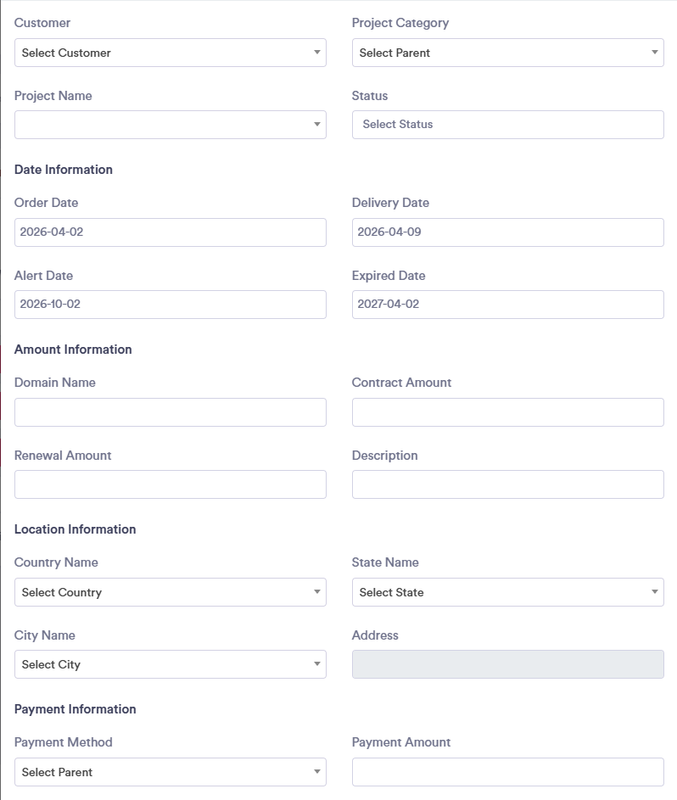Viewport: 677px width, 800px height.
Task: Click the Description text field
Action: (508, 484)
